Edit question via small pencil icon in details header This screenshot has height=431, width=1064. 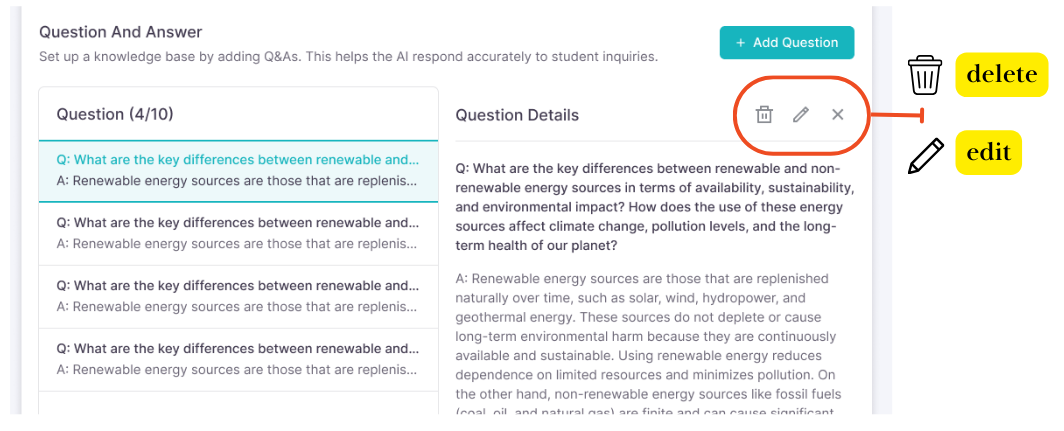click(x=801, y=115)
